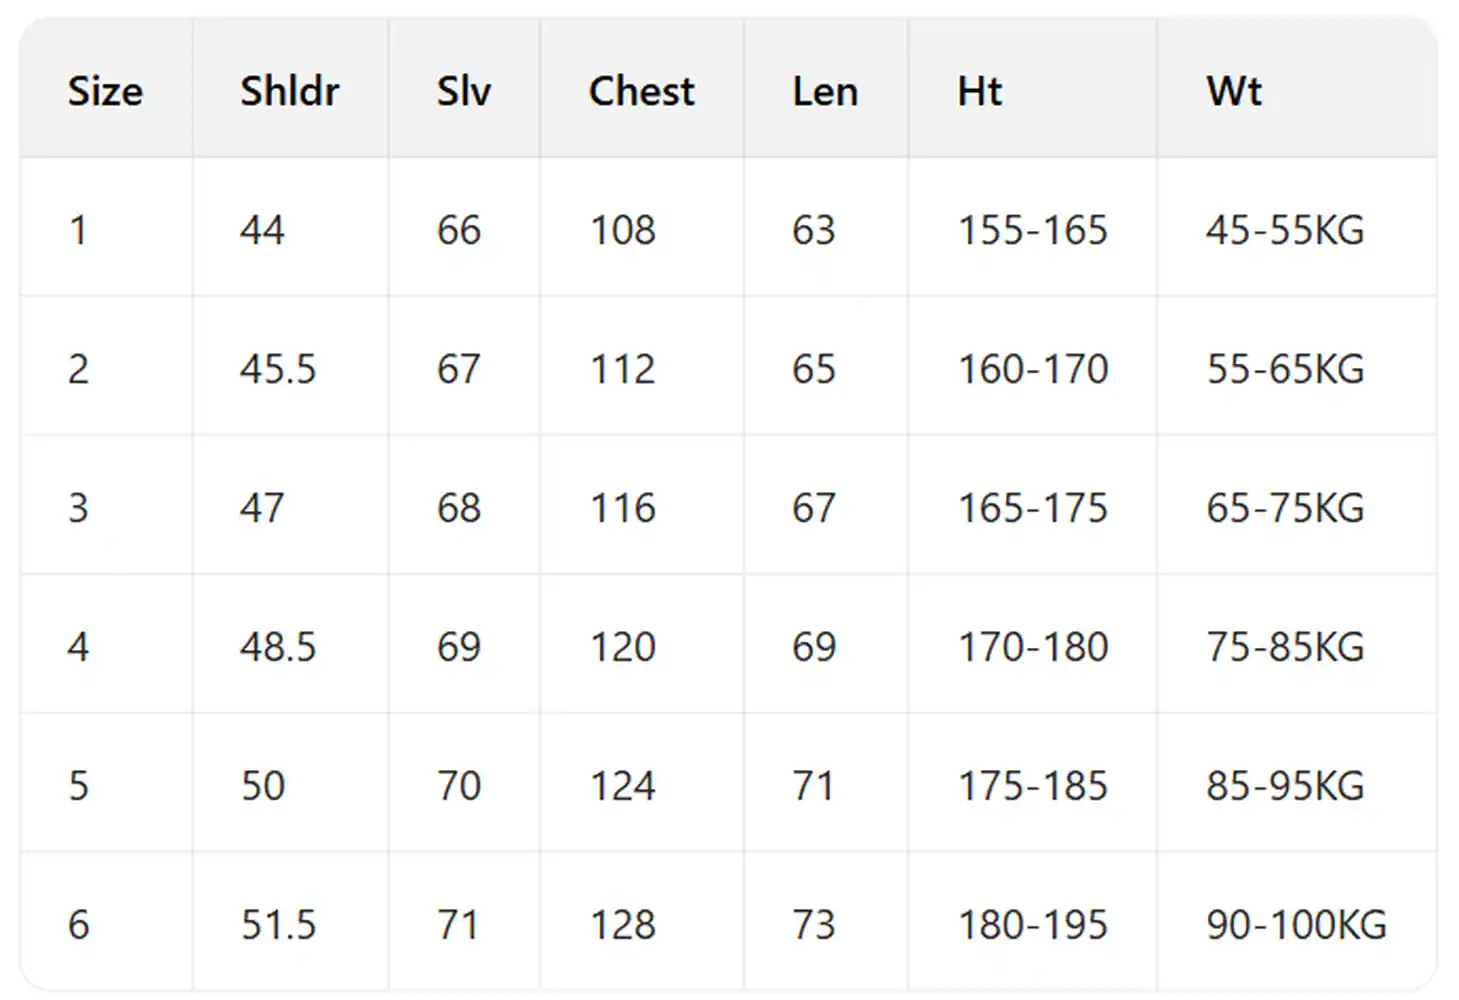
Task: Click the 175-185 height cell
Action: (1033, 787)
